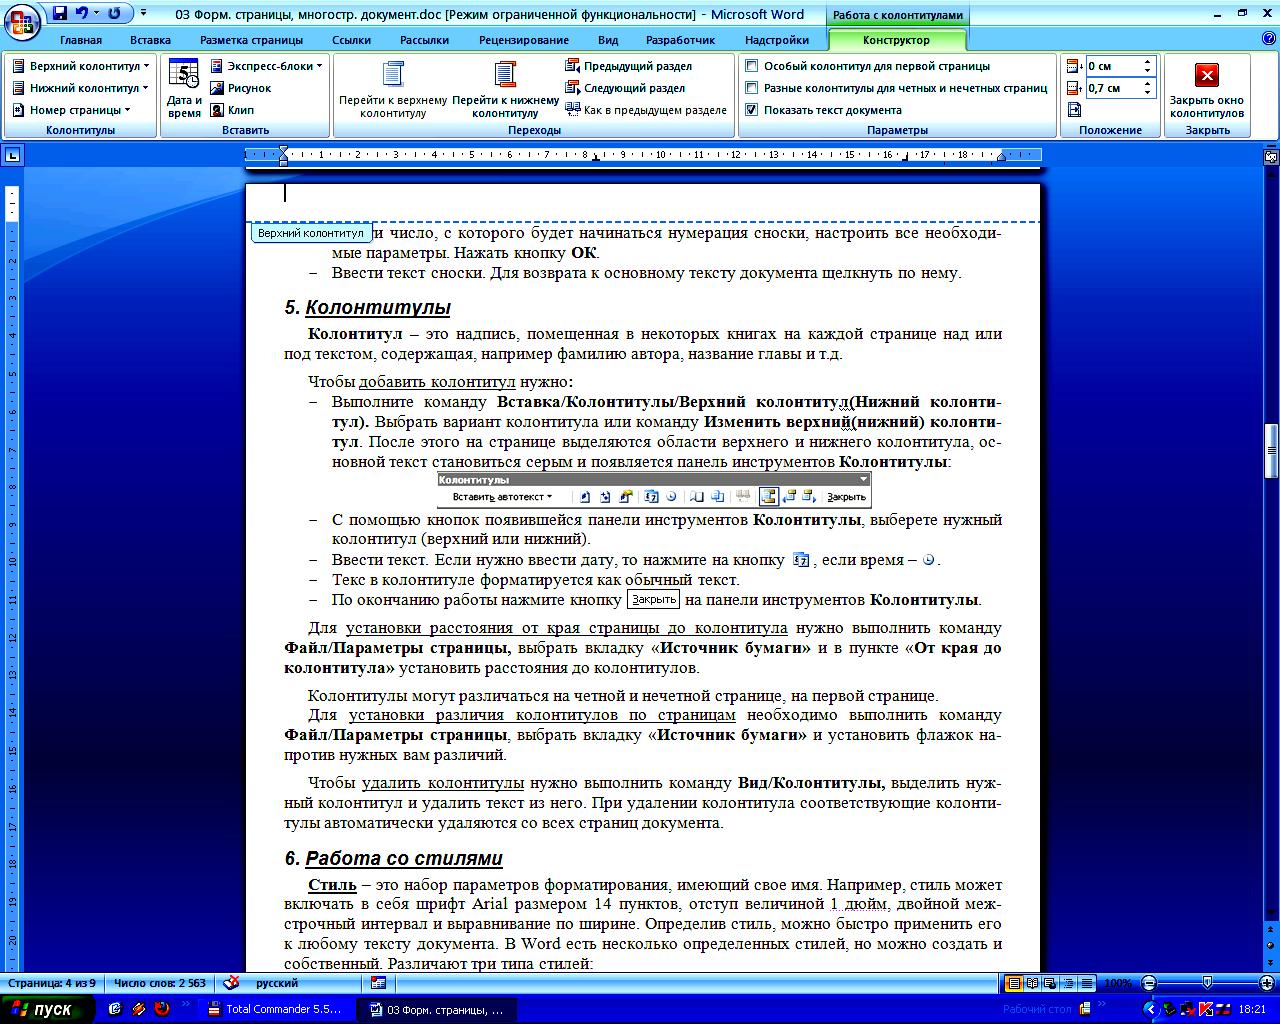Viewport: 1280px width, 1024px height.
Task: Undo the last action in quick access toolbar
Action: (82, 14)
